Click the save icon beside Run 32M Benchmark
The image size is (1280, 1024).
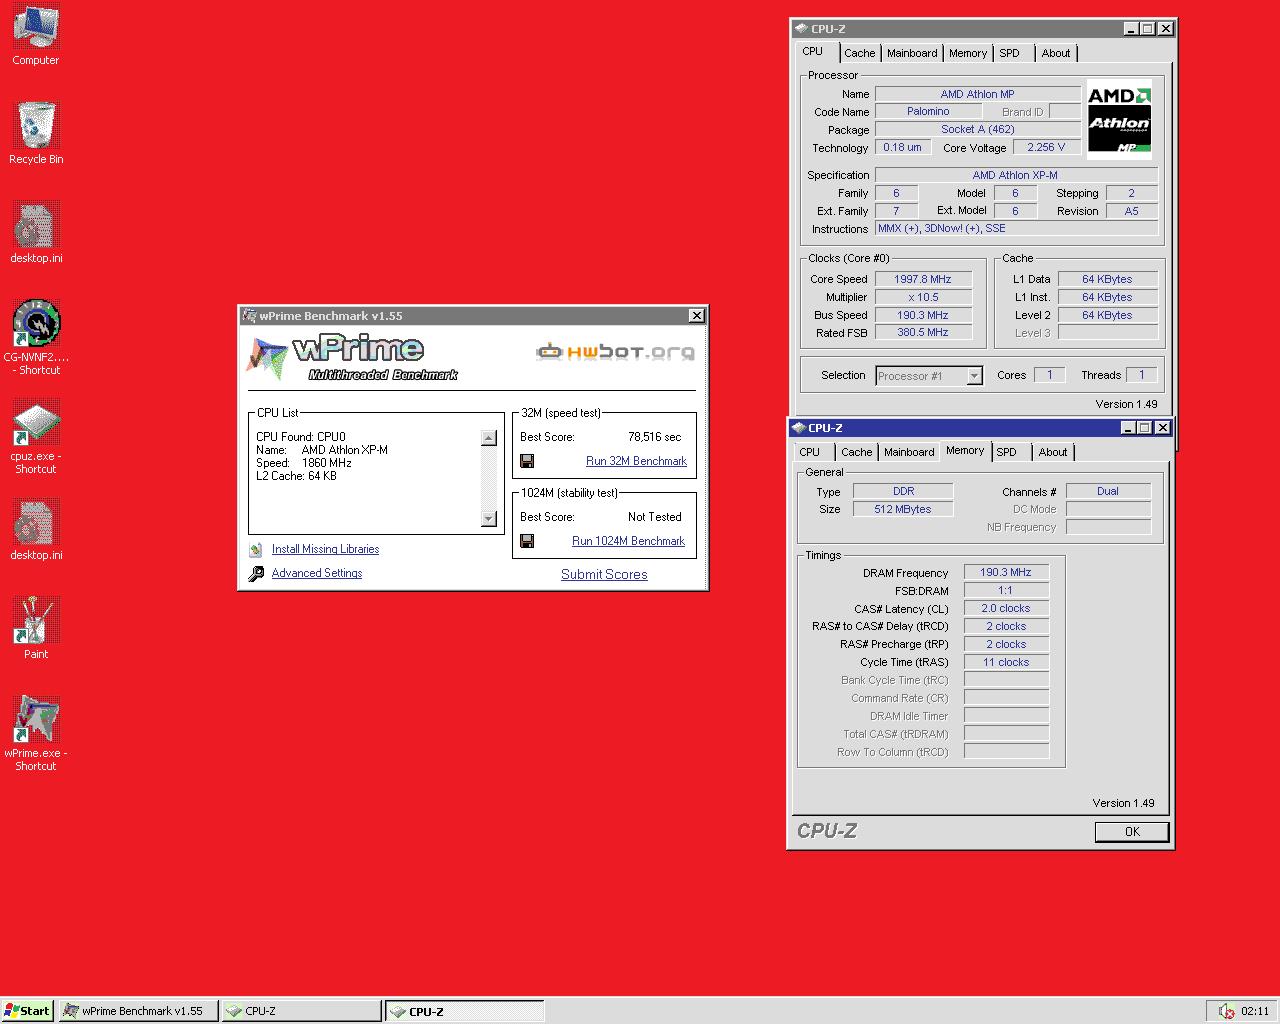pyautogui.click(x=527, y=461)
